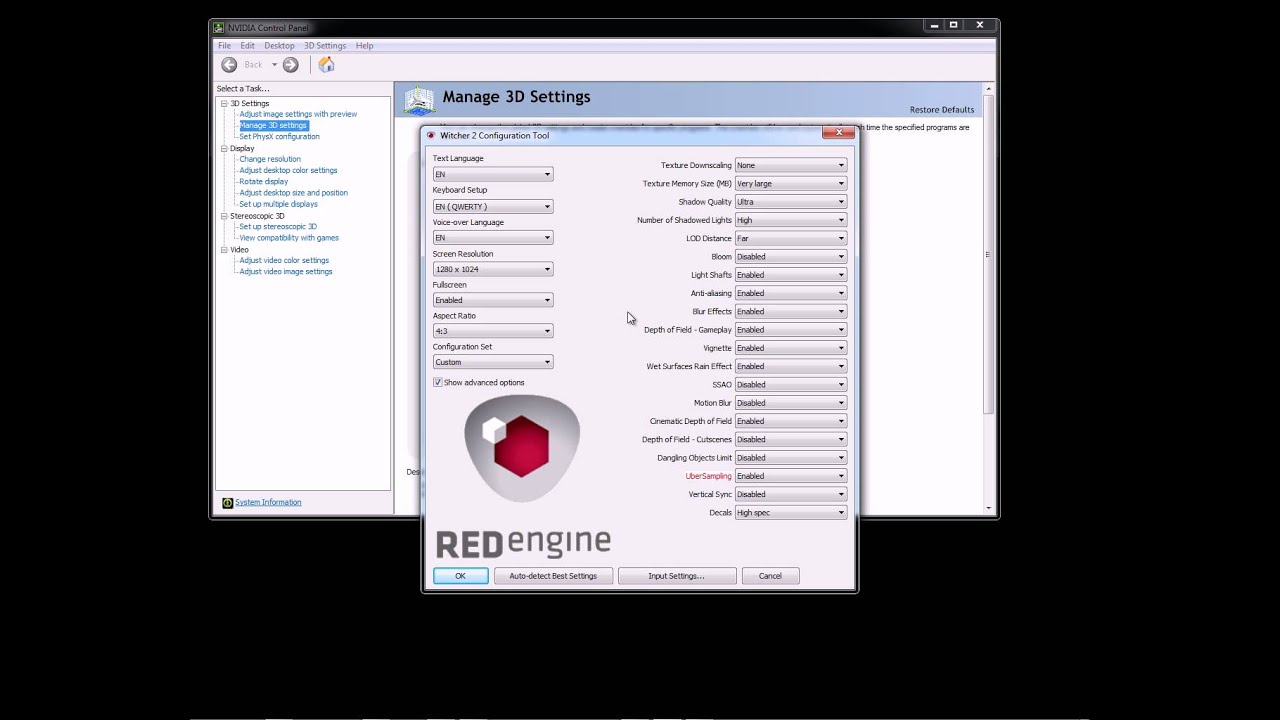Open the Keyboard Setup dropdown

493,206
